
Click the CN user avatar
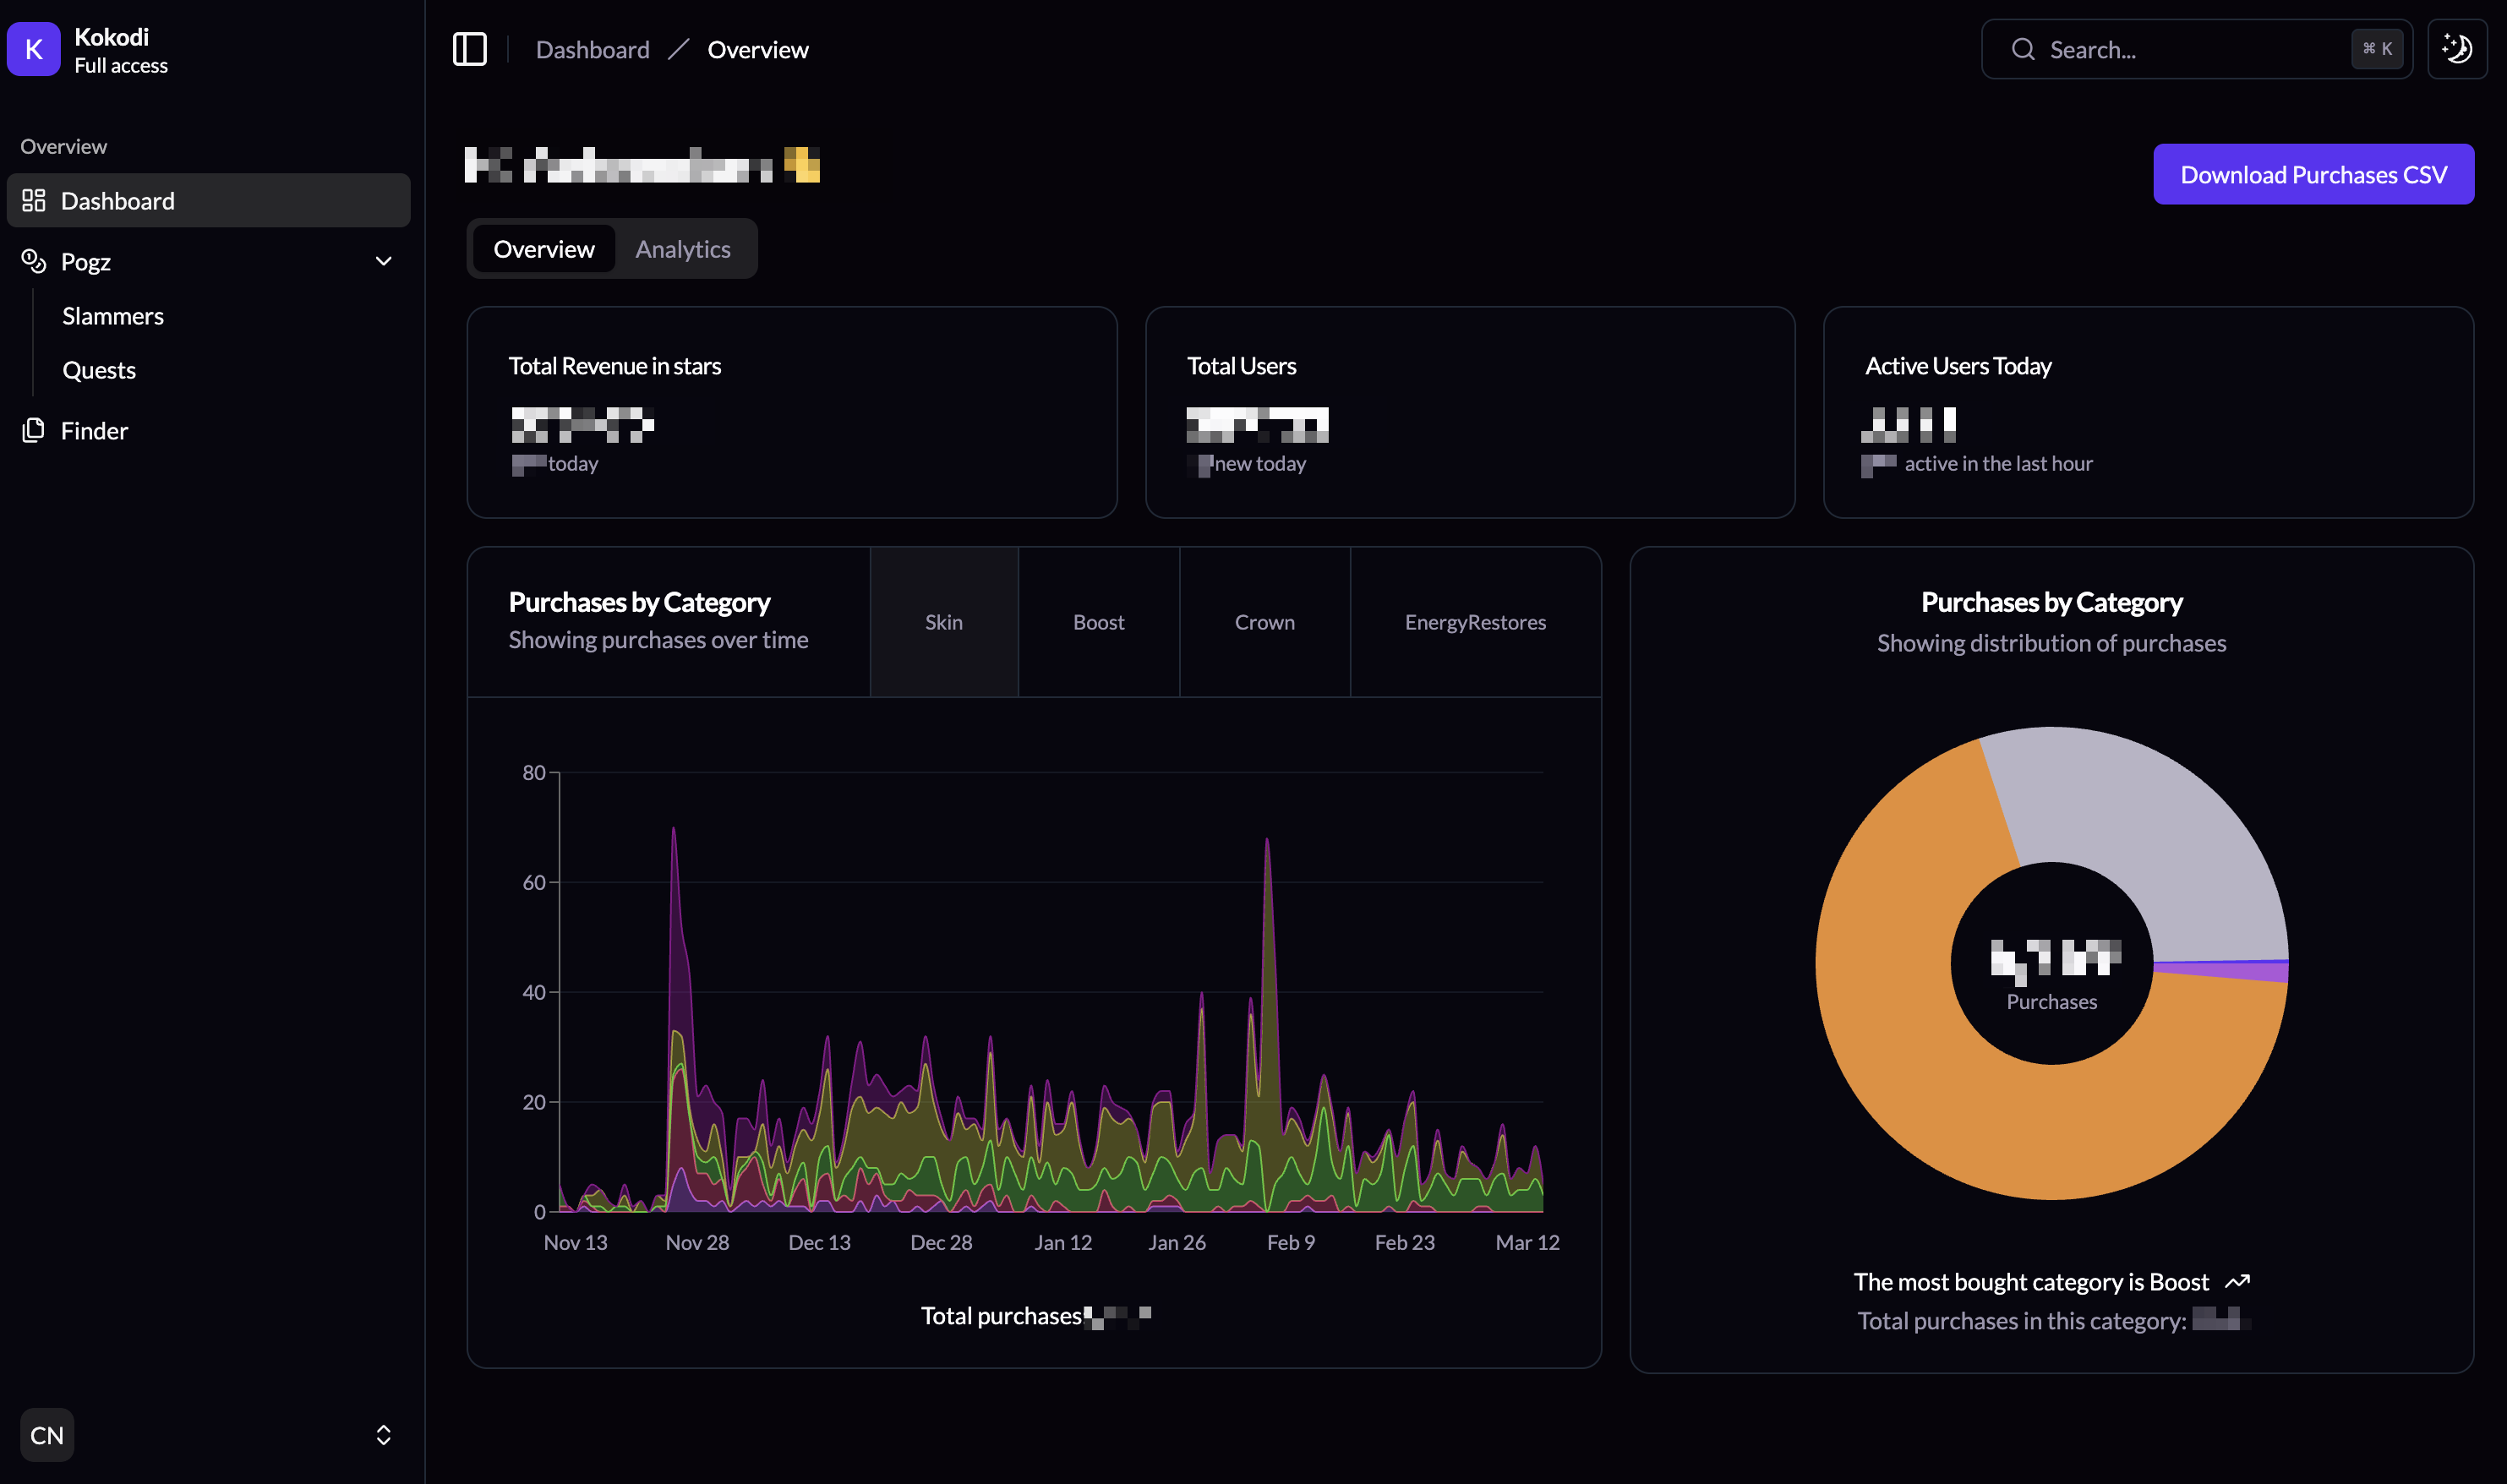[47, 1435]
